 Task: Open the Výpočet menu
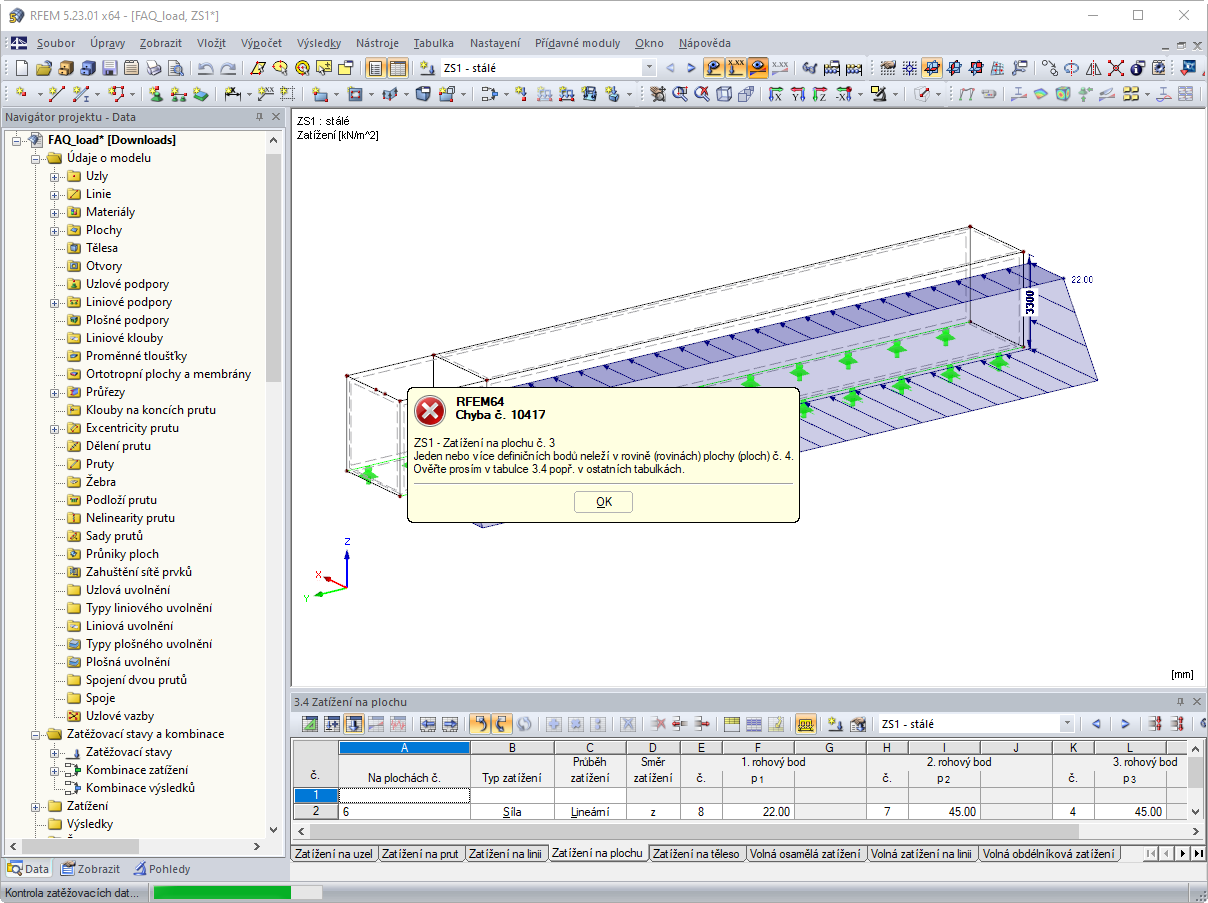(262, 43)
